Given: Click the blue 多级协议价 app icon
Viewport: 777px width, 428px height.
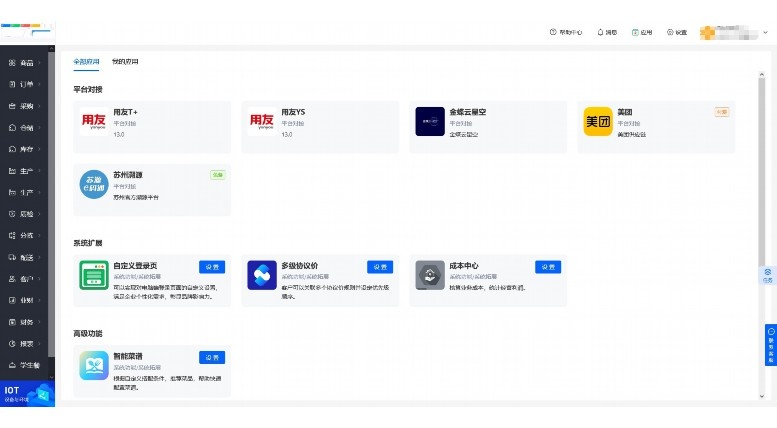Looking at the screenshot, I should tap(262, 275).
